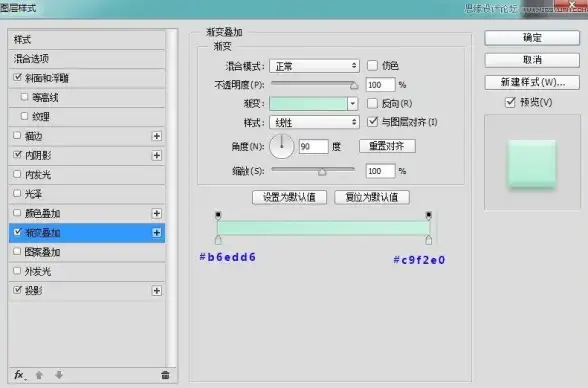This screenshot has width=588, height=388.
Task: Open the fx effects menu icon
Action: pos(20,375)
